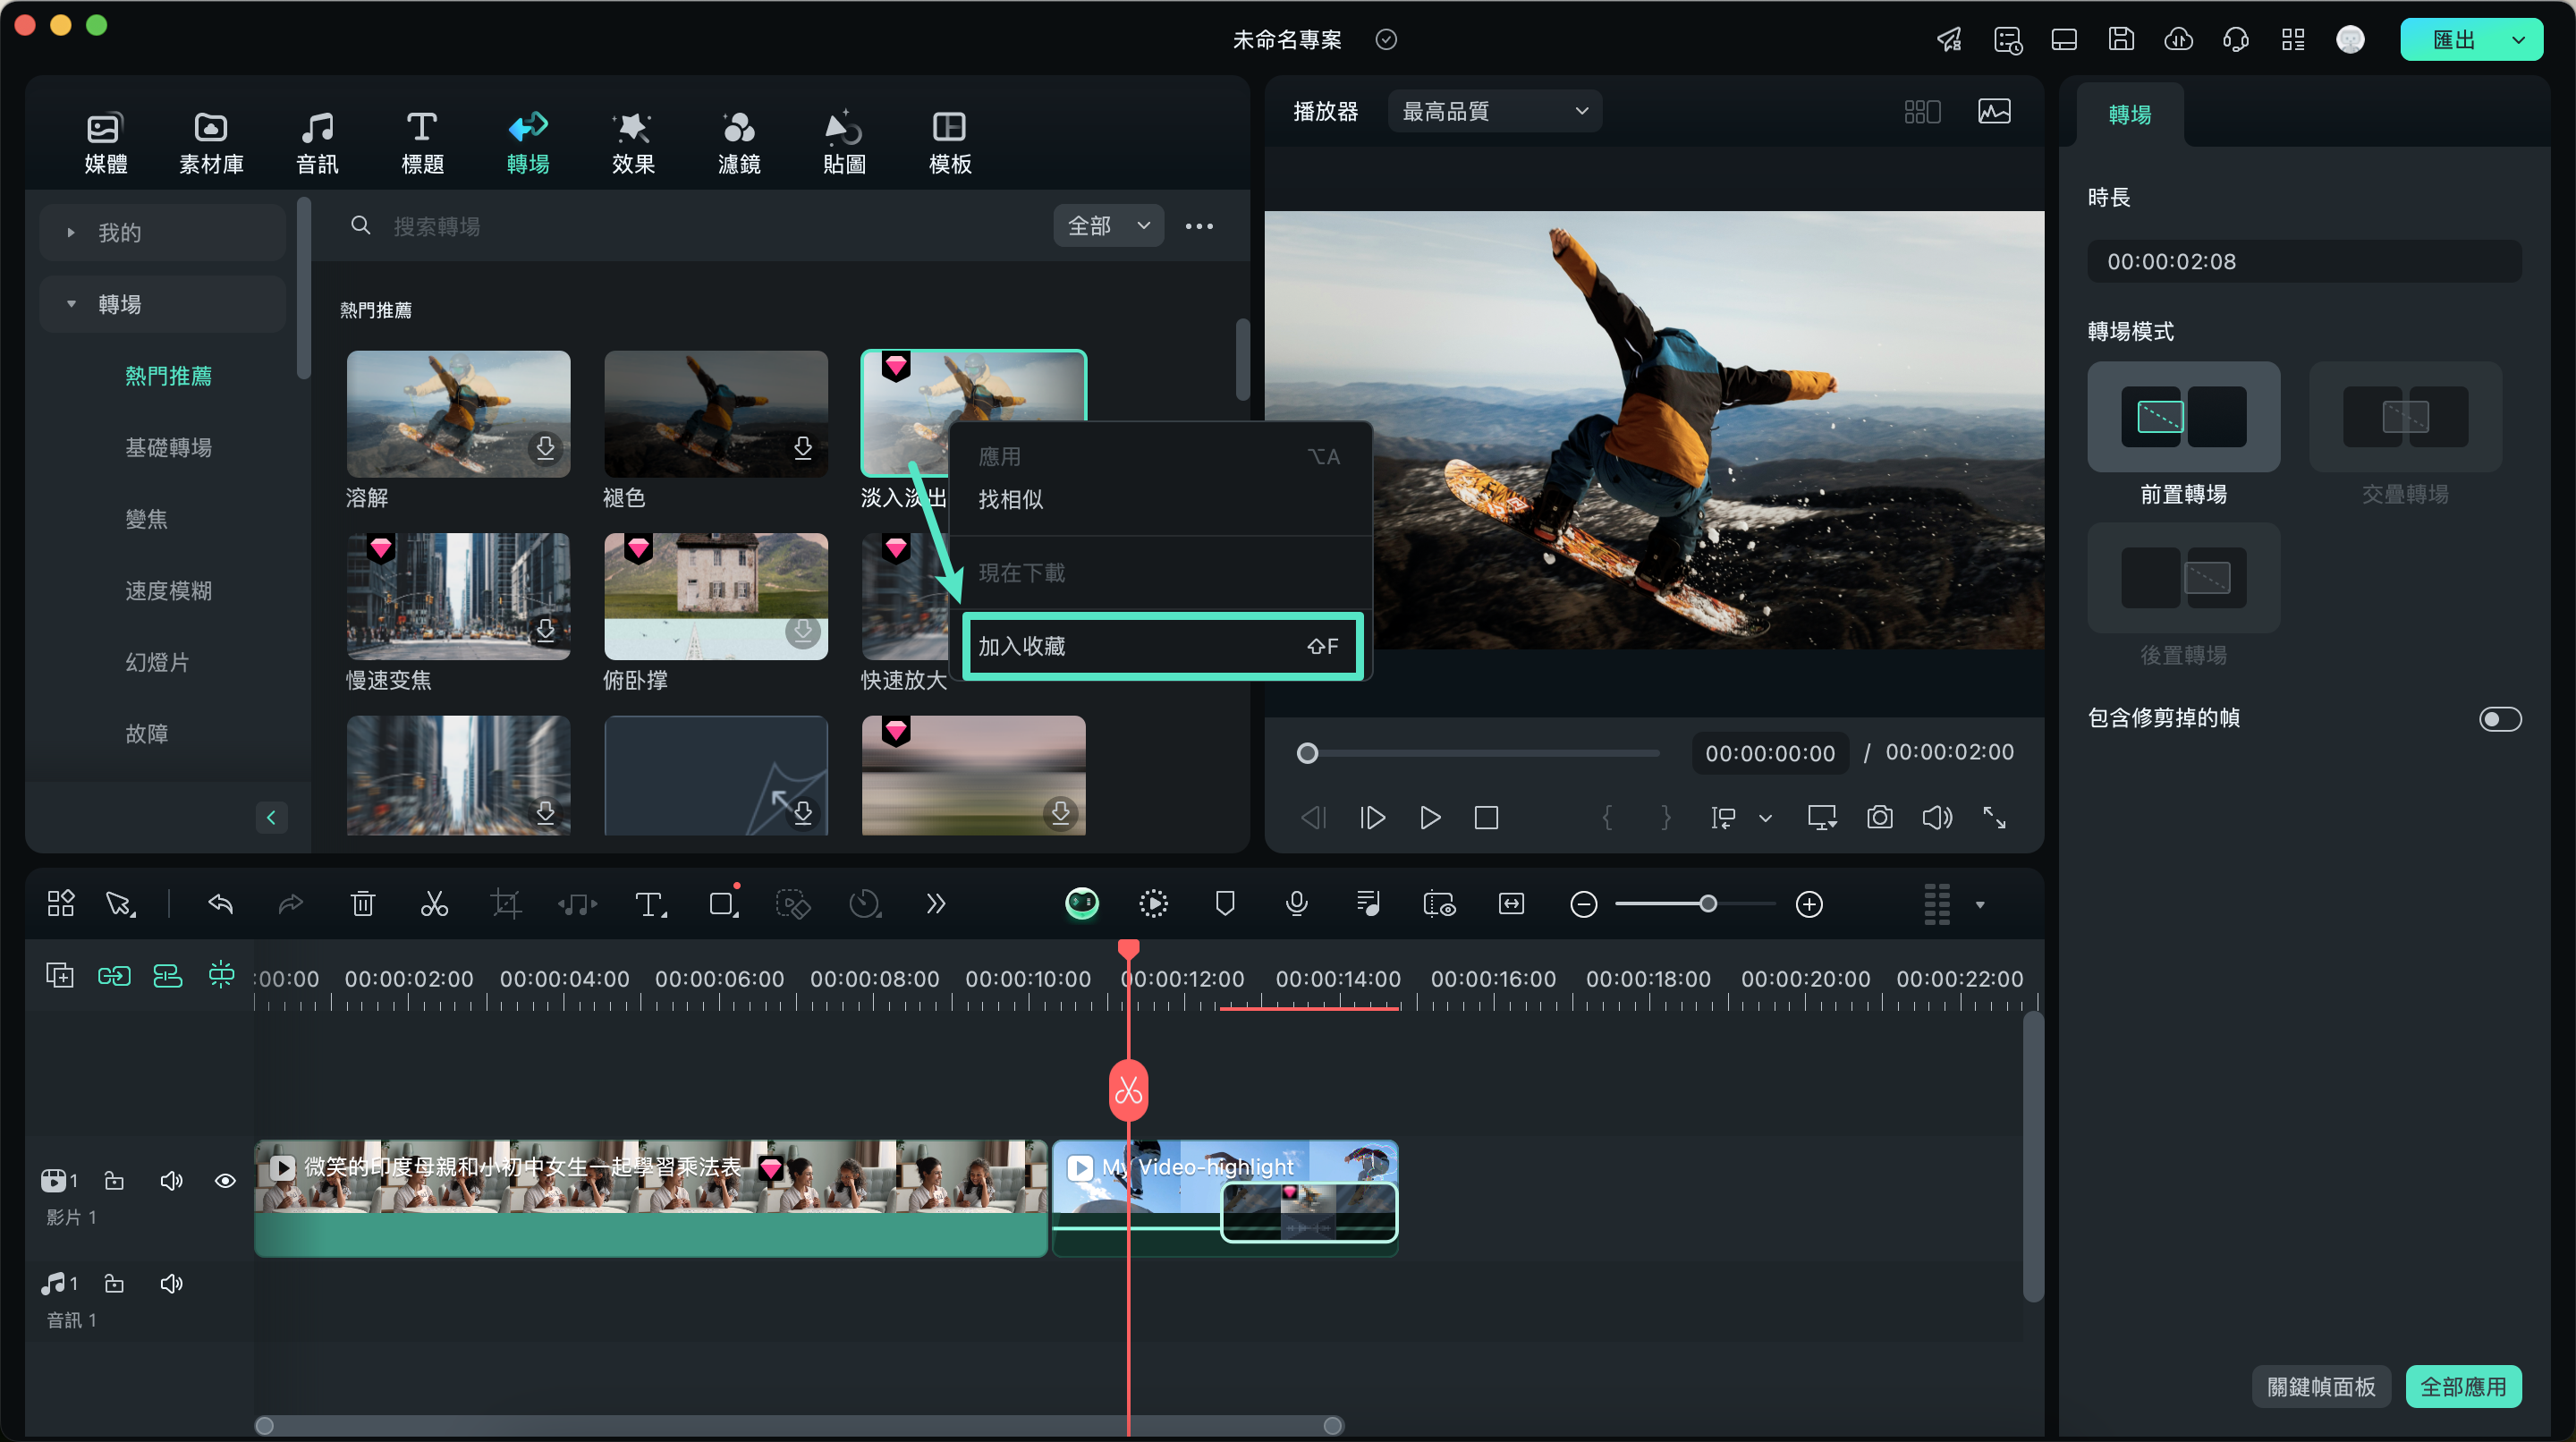Open the 媒體 media tab

point(105,143)
